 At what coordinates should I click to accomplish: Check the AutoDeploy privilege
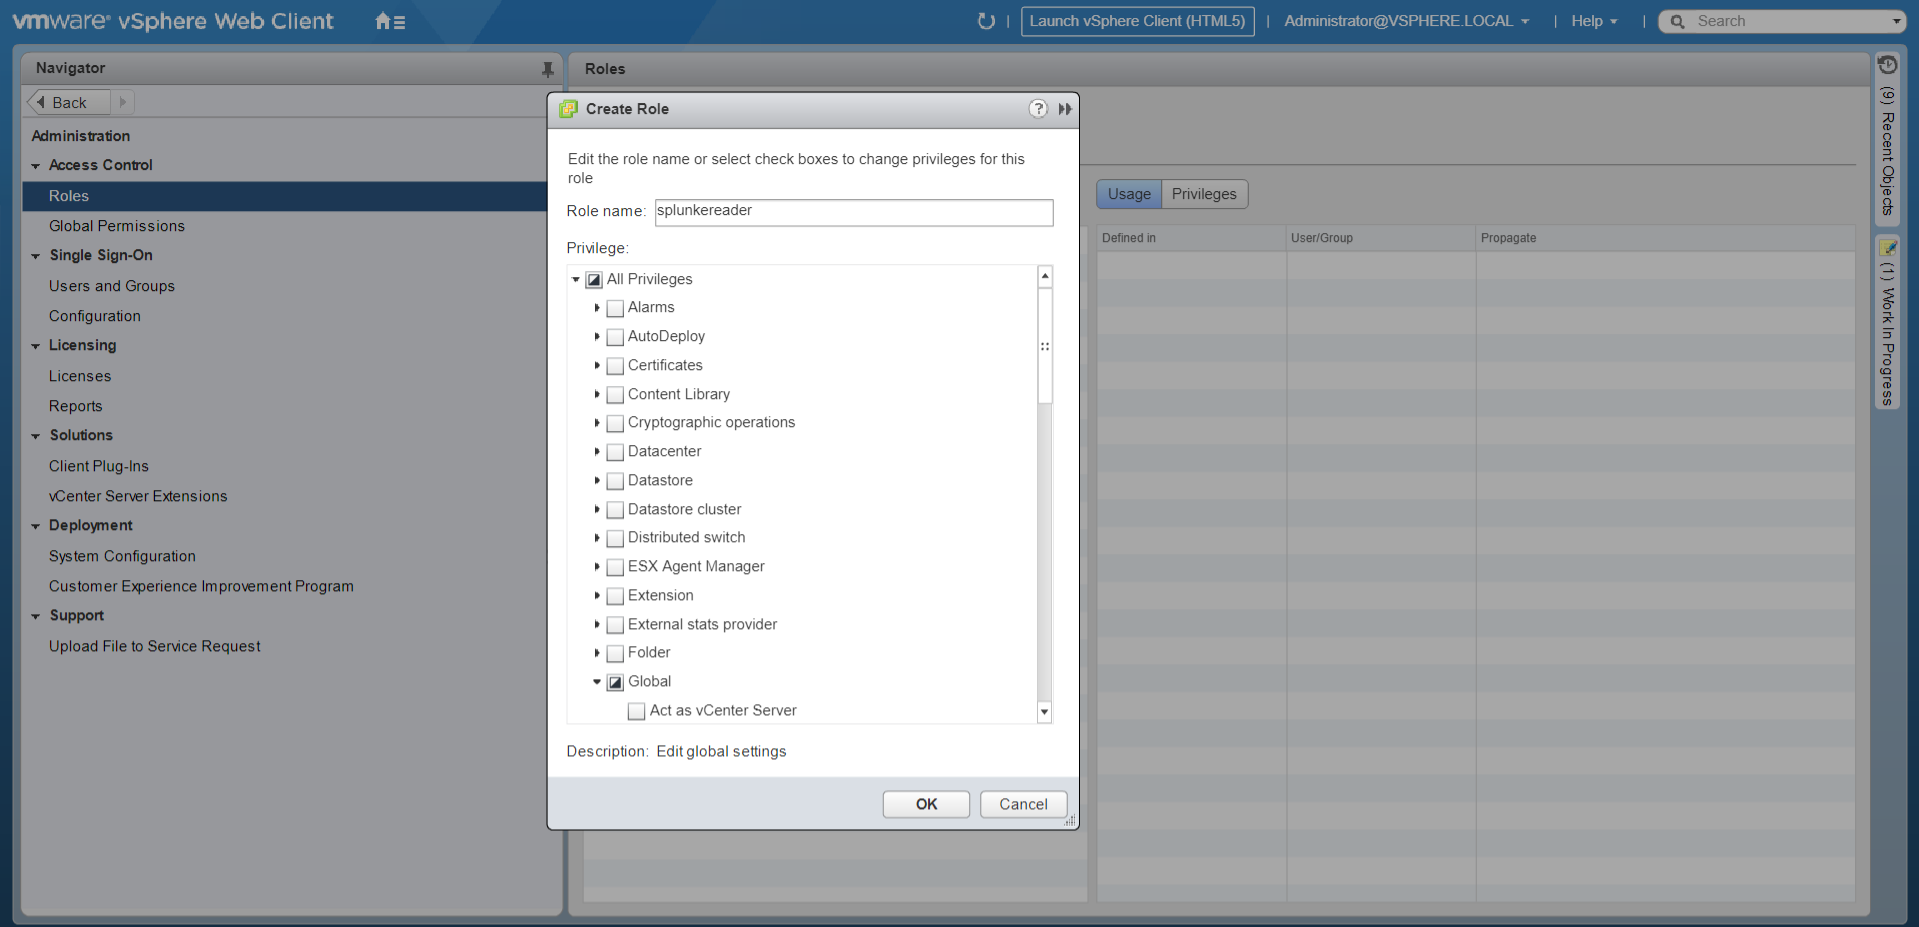pos(615,337)
